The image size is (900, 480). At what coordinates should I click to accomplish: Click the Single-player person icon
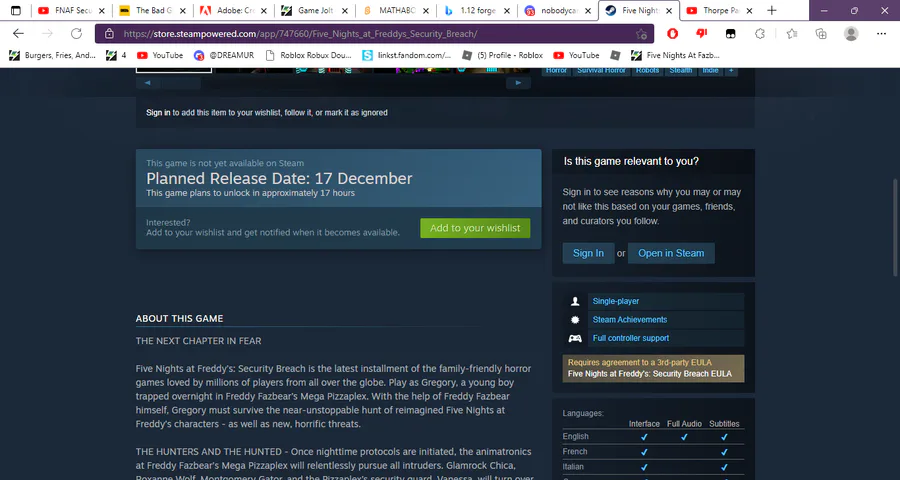click(x=575, y=301)
